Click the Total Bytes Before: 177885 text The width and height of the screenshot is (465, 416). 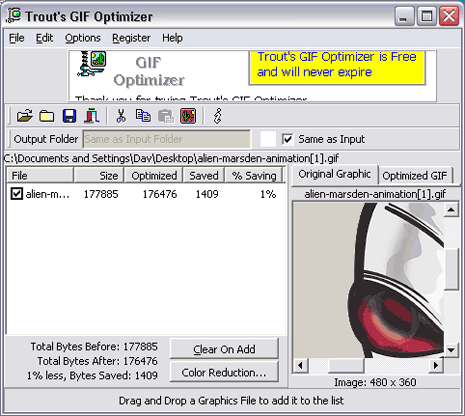coord(94,346)
